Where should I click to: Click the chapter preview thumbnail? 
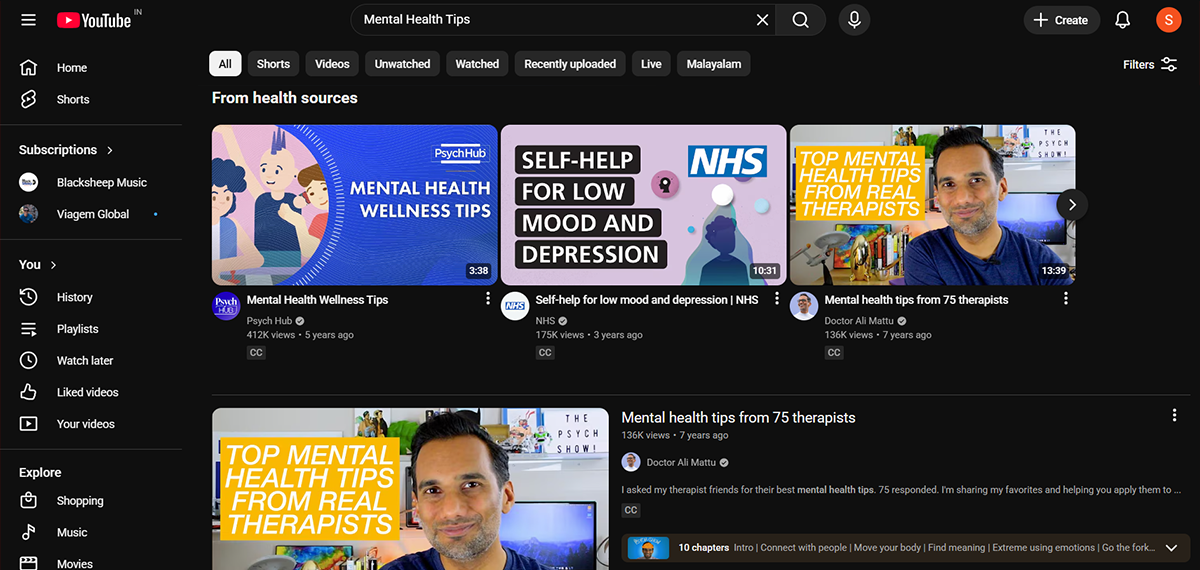[649, 548]
